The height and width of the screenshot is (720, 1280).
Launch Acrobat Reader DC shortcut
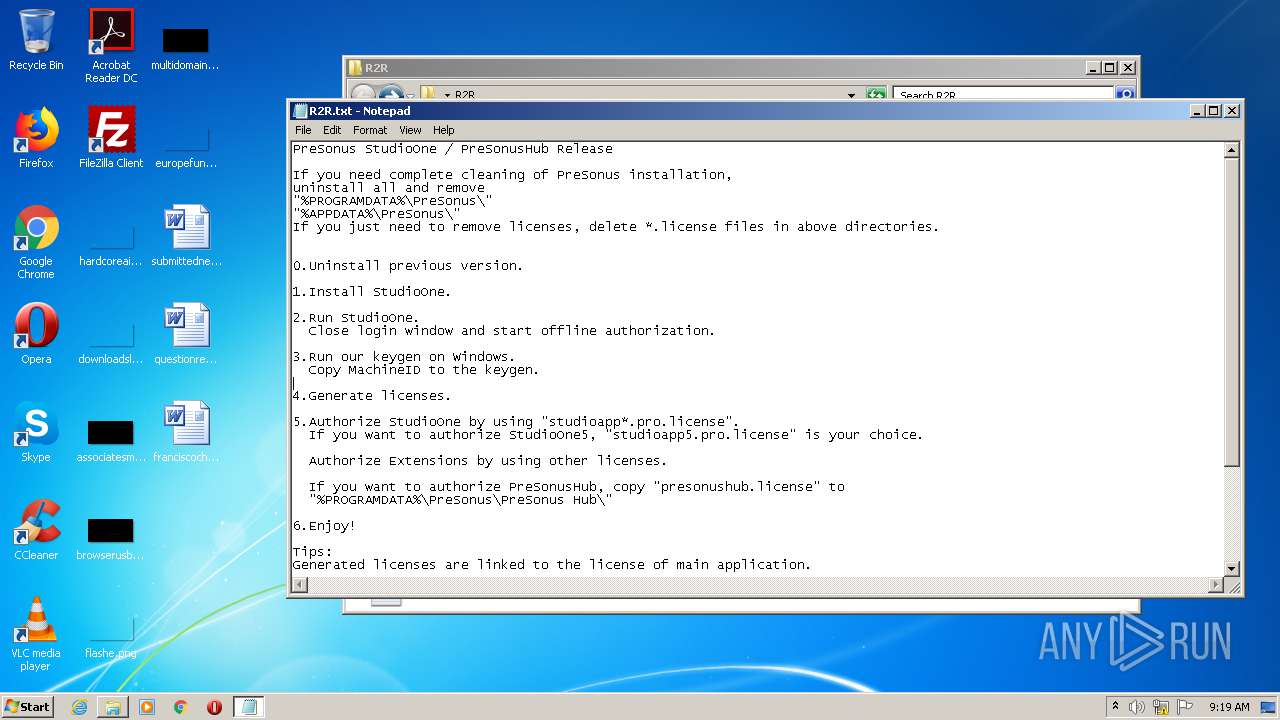tap(111, 46)
